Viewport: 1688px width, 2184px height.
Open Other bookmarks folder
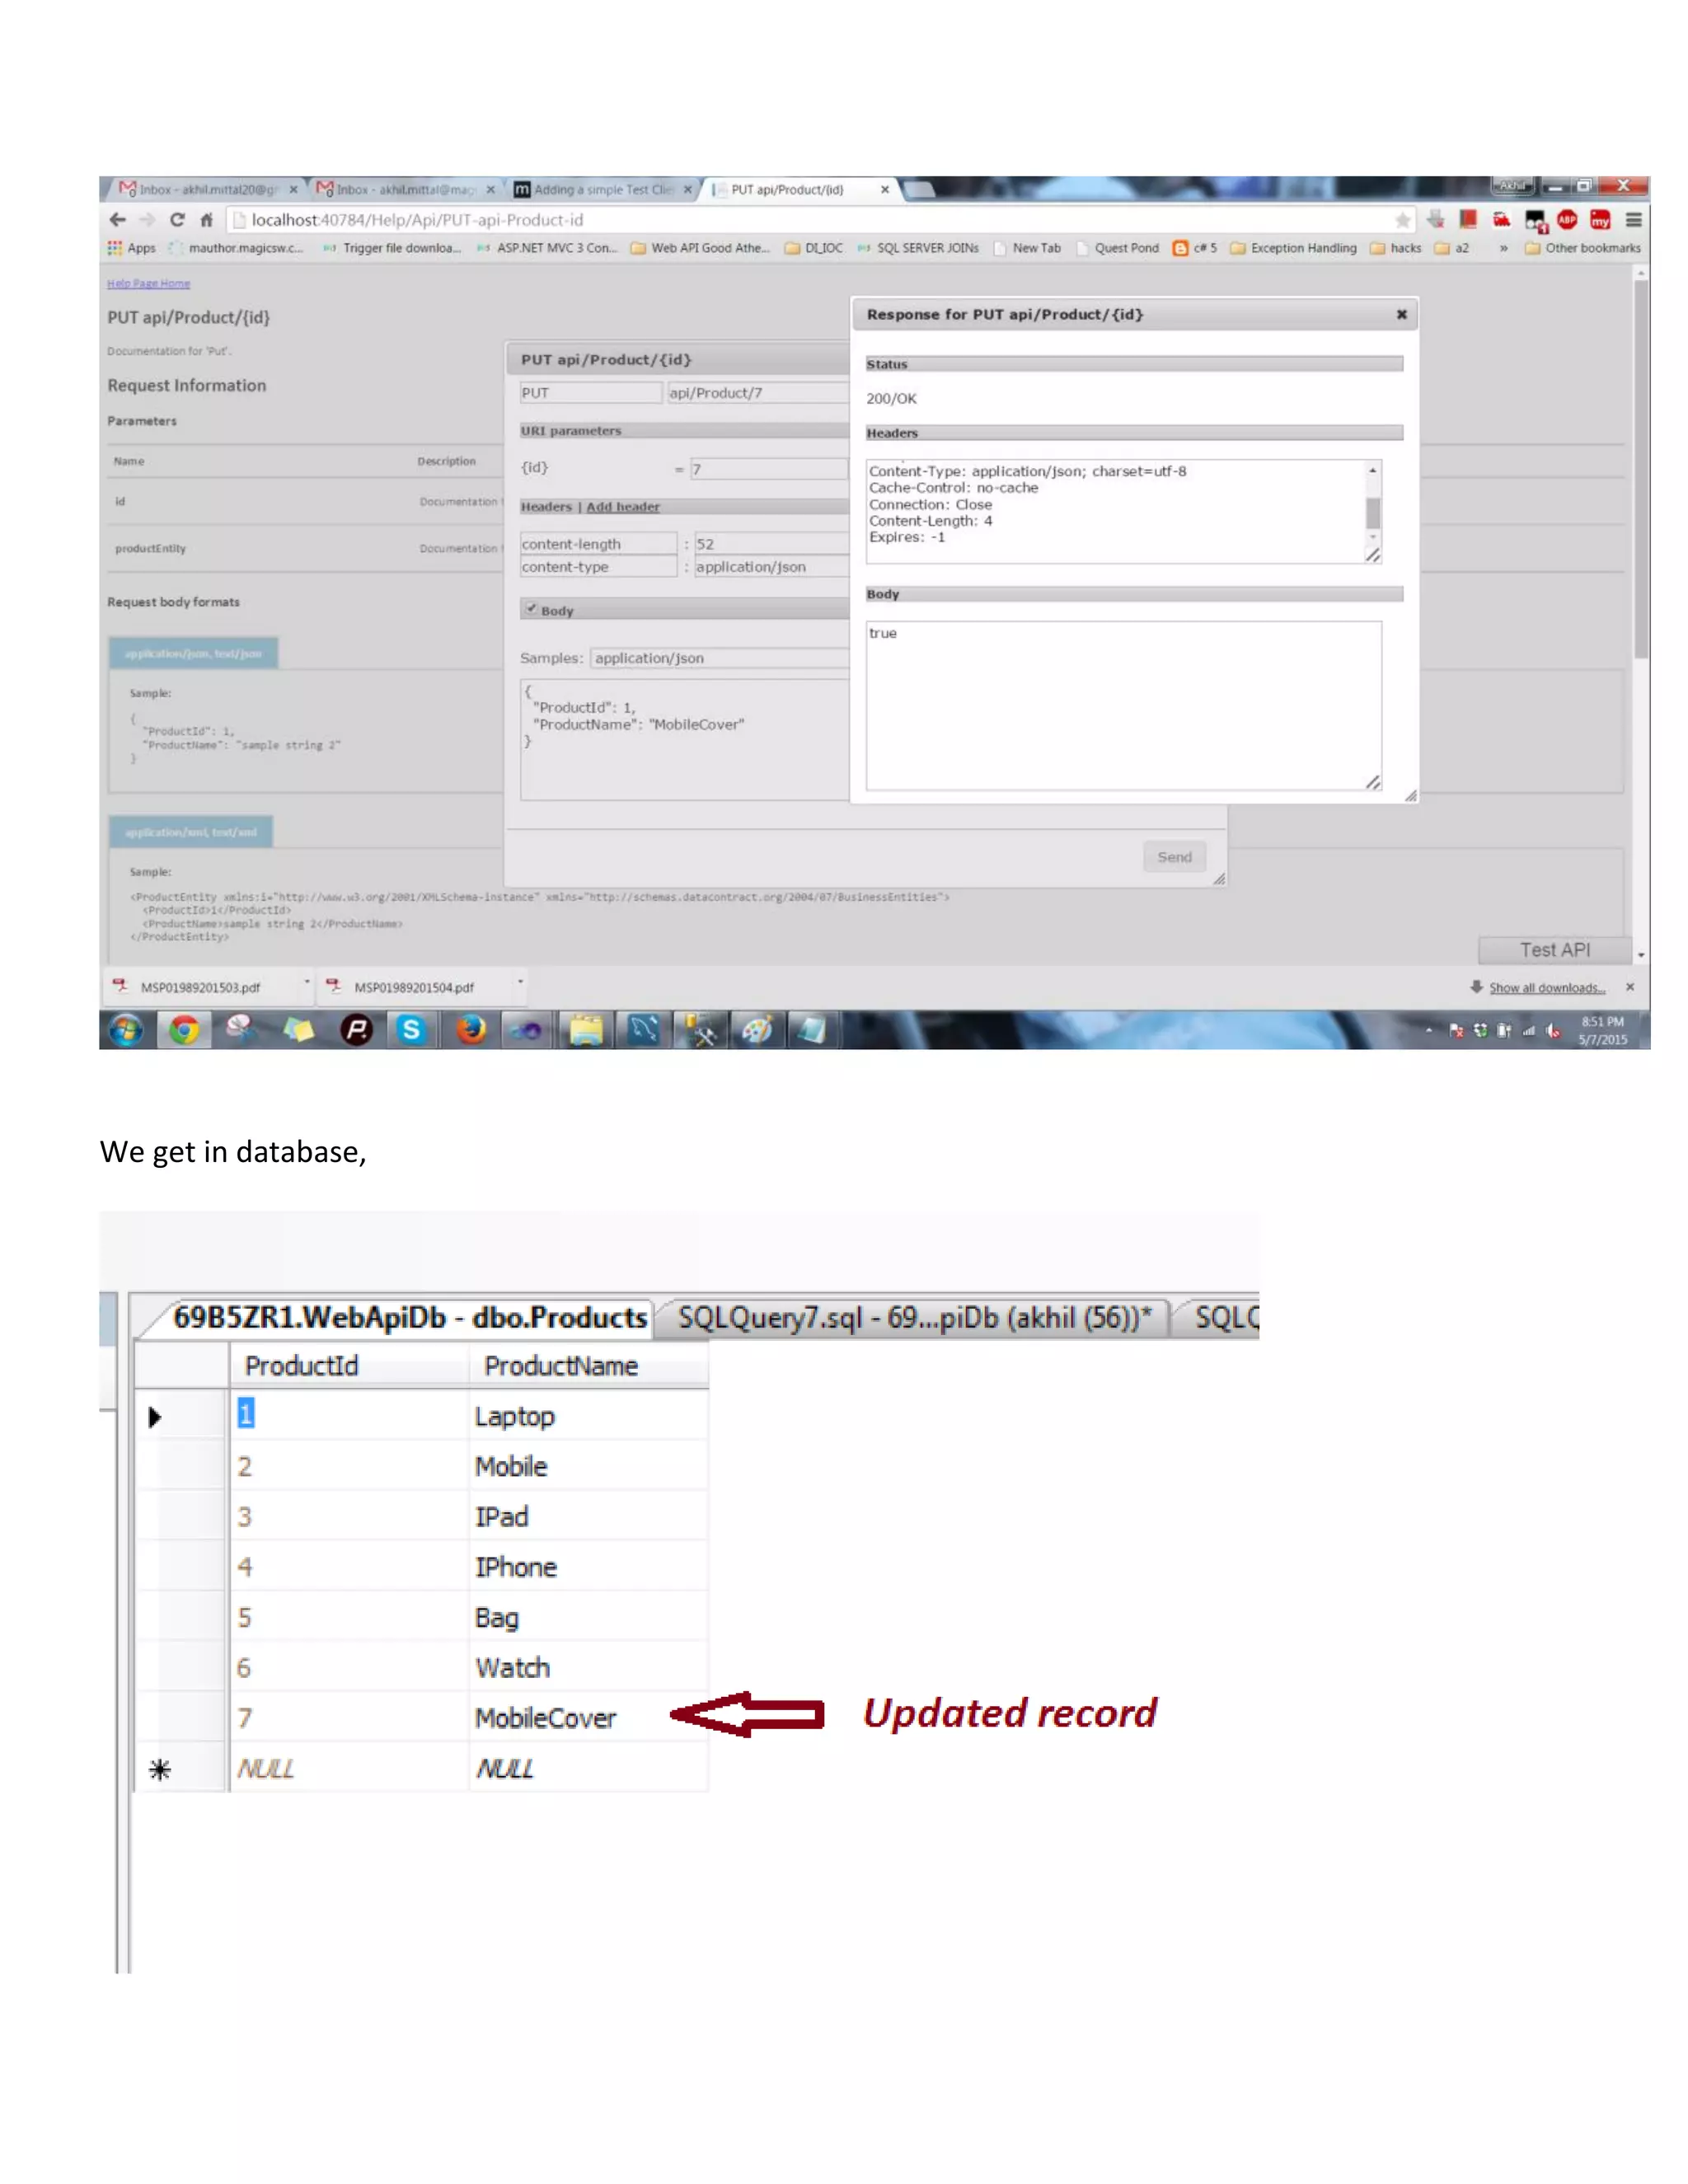1583,248
